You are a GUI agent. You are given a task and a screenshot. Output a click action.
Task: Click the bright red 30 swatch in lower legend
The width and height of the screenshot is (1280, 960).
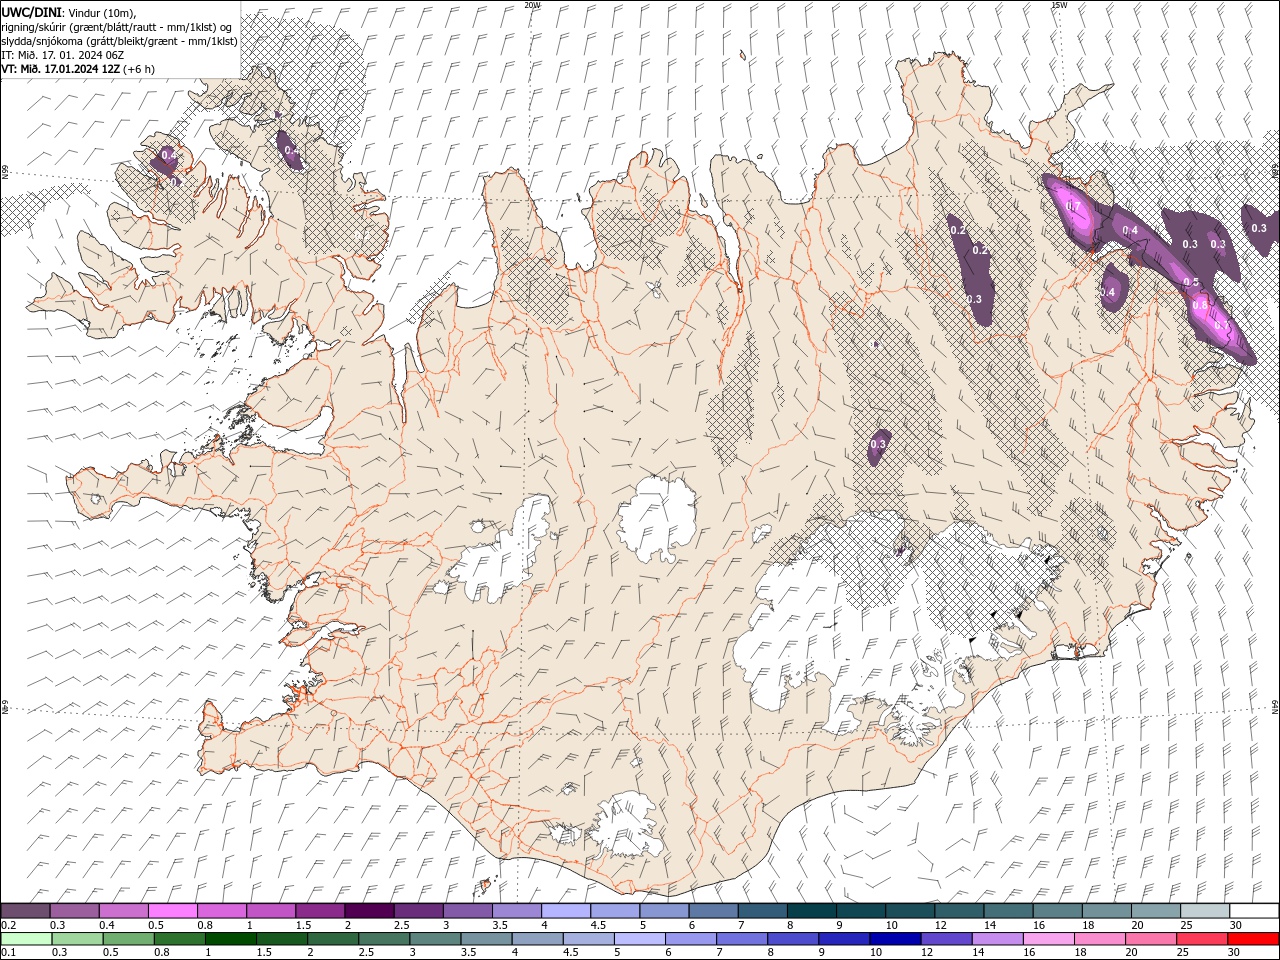coord(1253,939)
